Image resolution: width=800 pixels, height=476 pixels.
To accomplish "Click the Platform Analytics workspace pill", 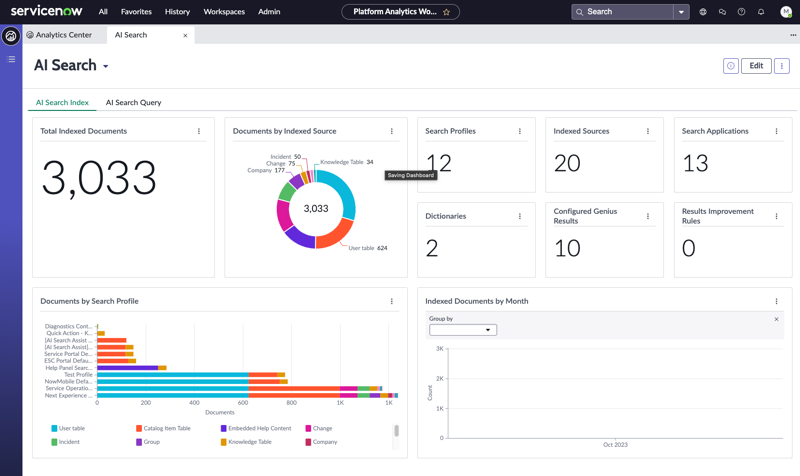I will pyautogui.click(x=400, y=12).
